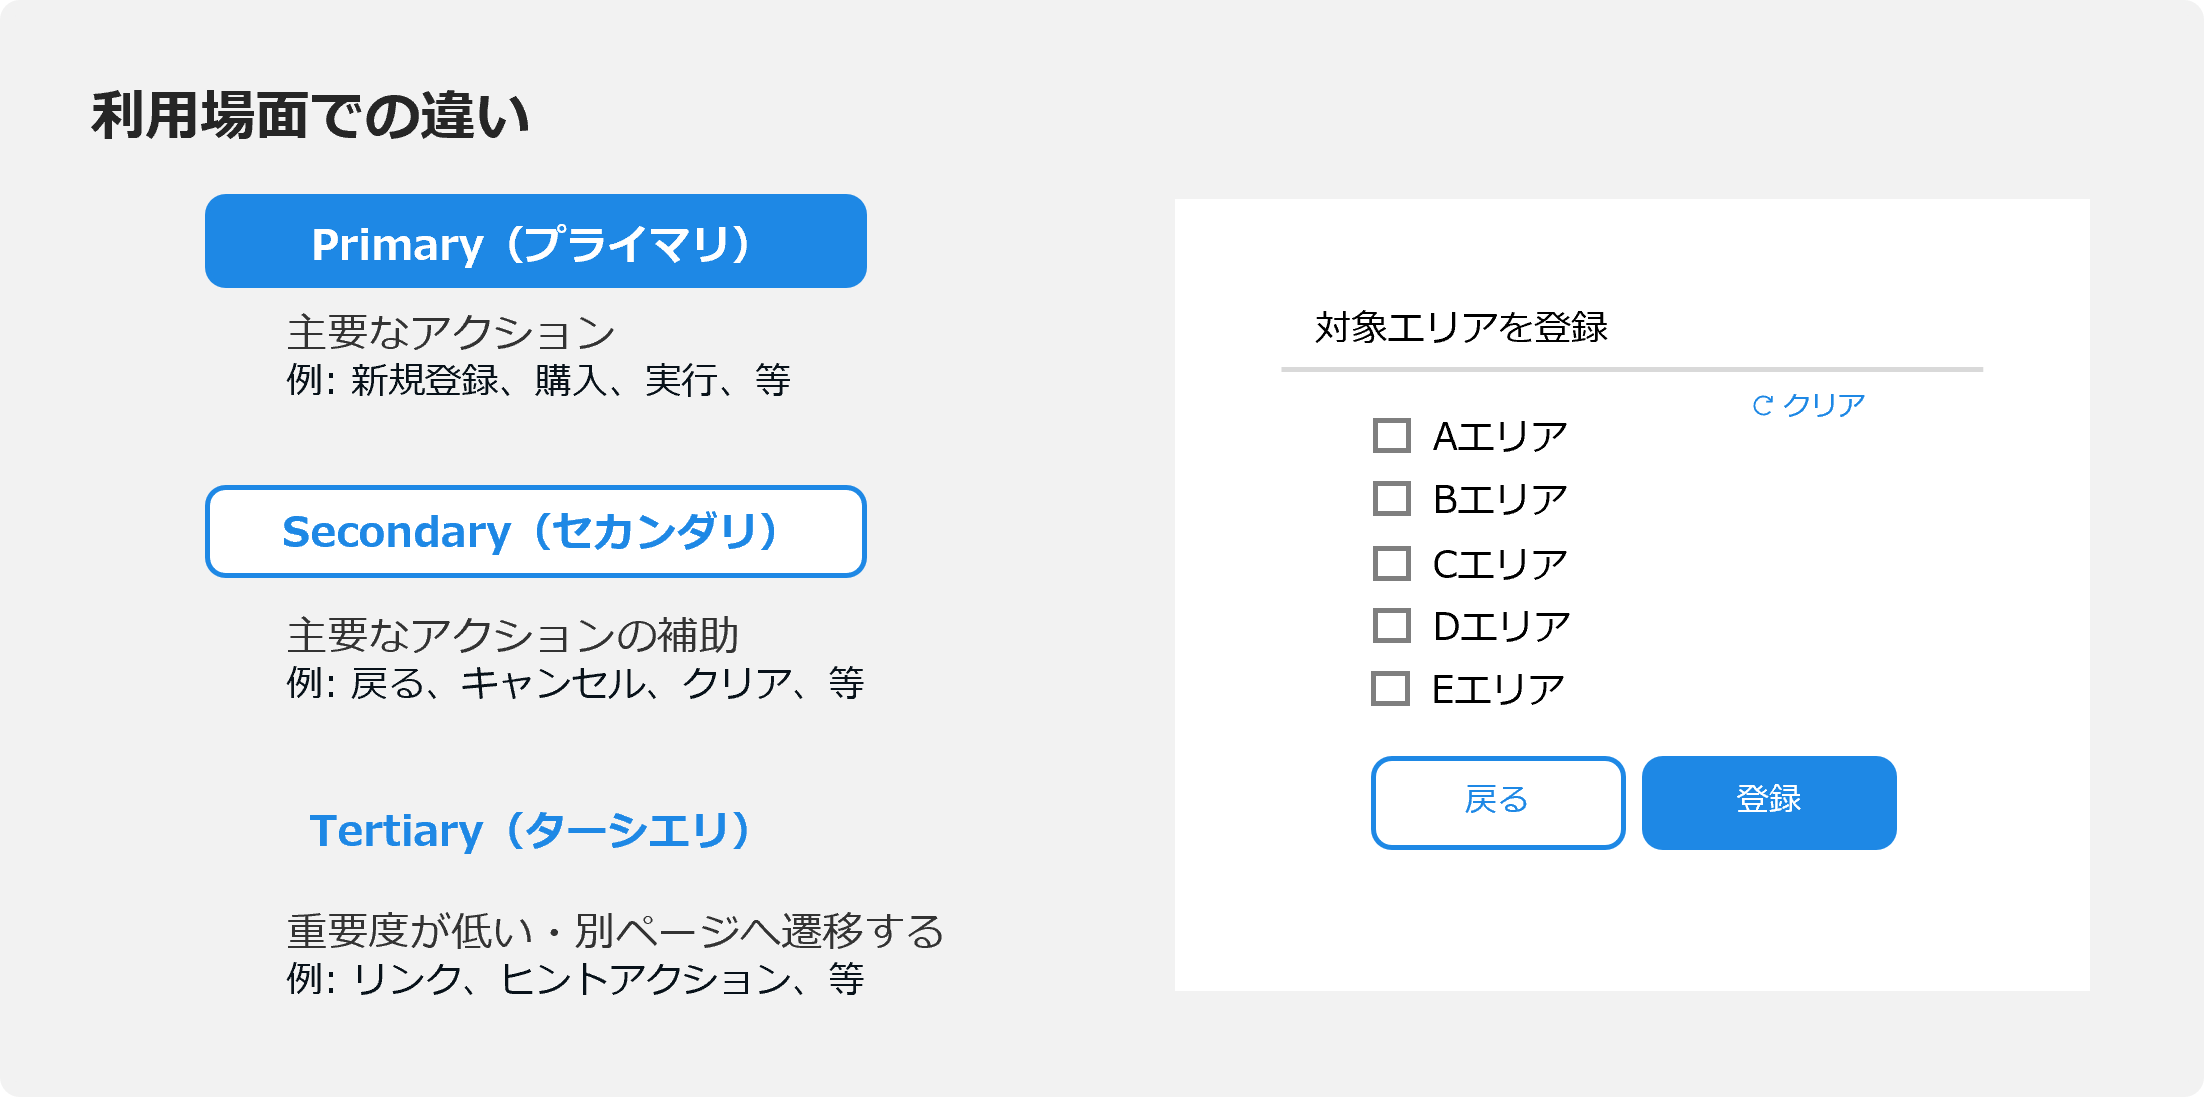Click the Cエリア text label
This screenshot has width=2204, height=1097.
(x=1499, y=564)
